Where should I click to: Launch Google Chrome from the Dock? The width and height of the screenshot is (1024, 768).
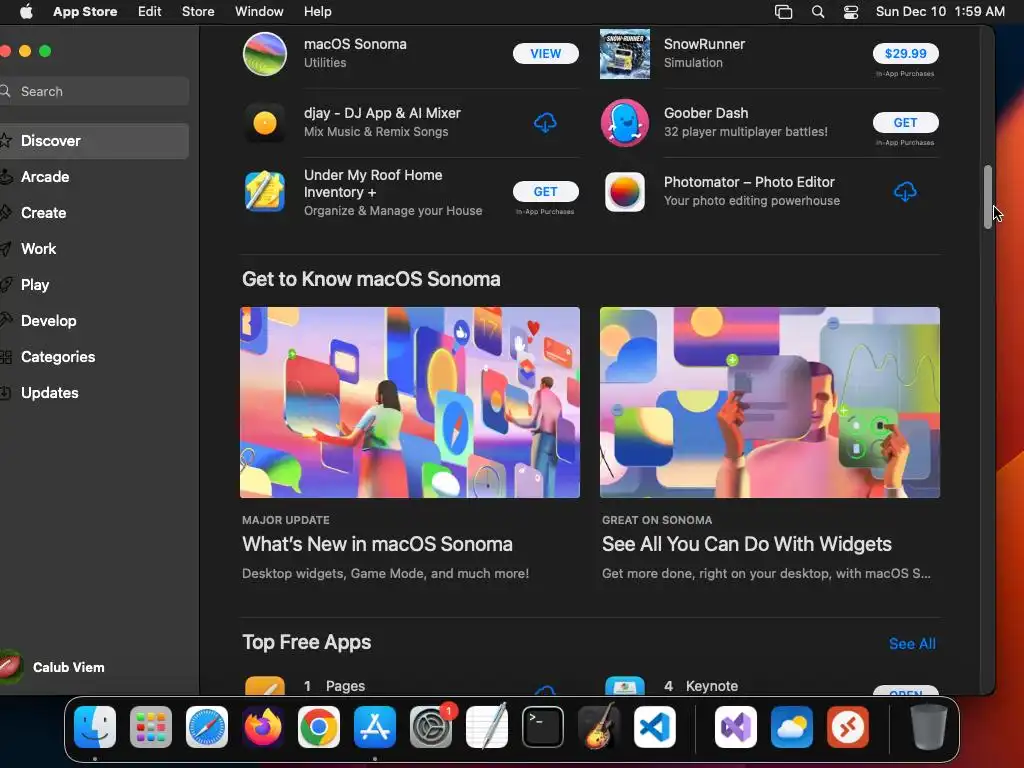[319, 727]
